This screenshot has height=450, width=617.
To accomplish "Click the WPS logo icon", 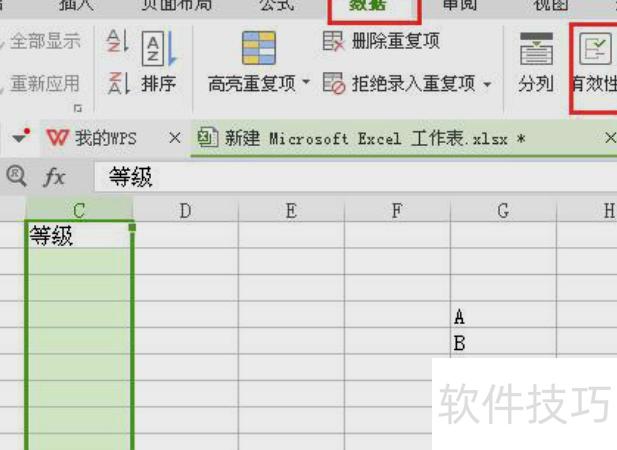I will (57, 138).
